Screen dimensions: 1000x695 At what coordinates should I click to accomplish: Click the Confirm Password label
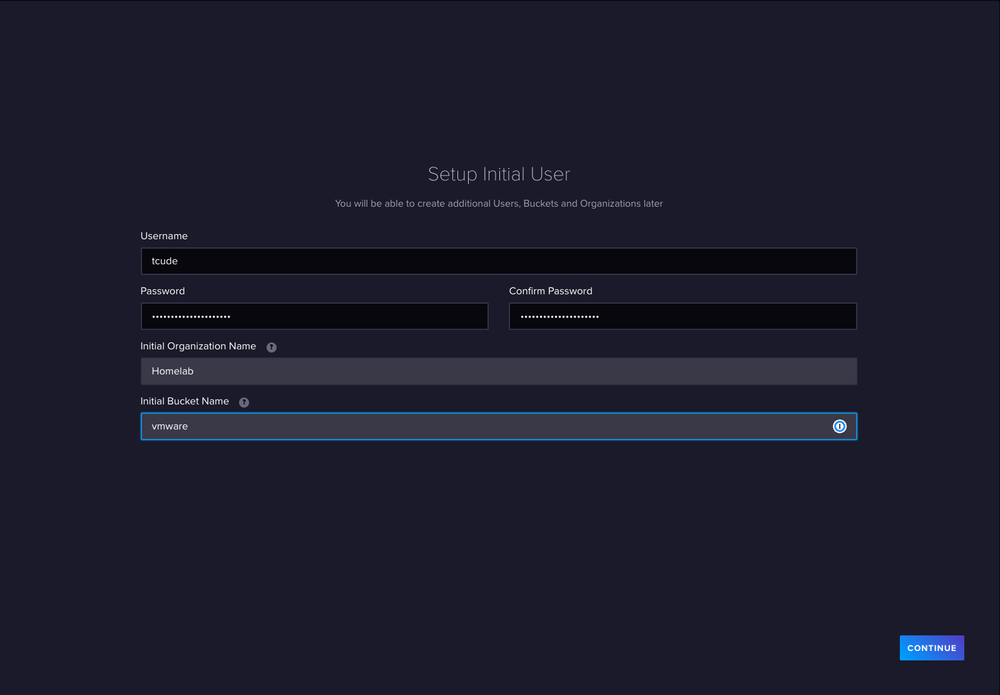[x=550, y=291]
